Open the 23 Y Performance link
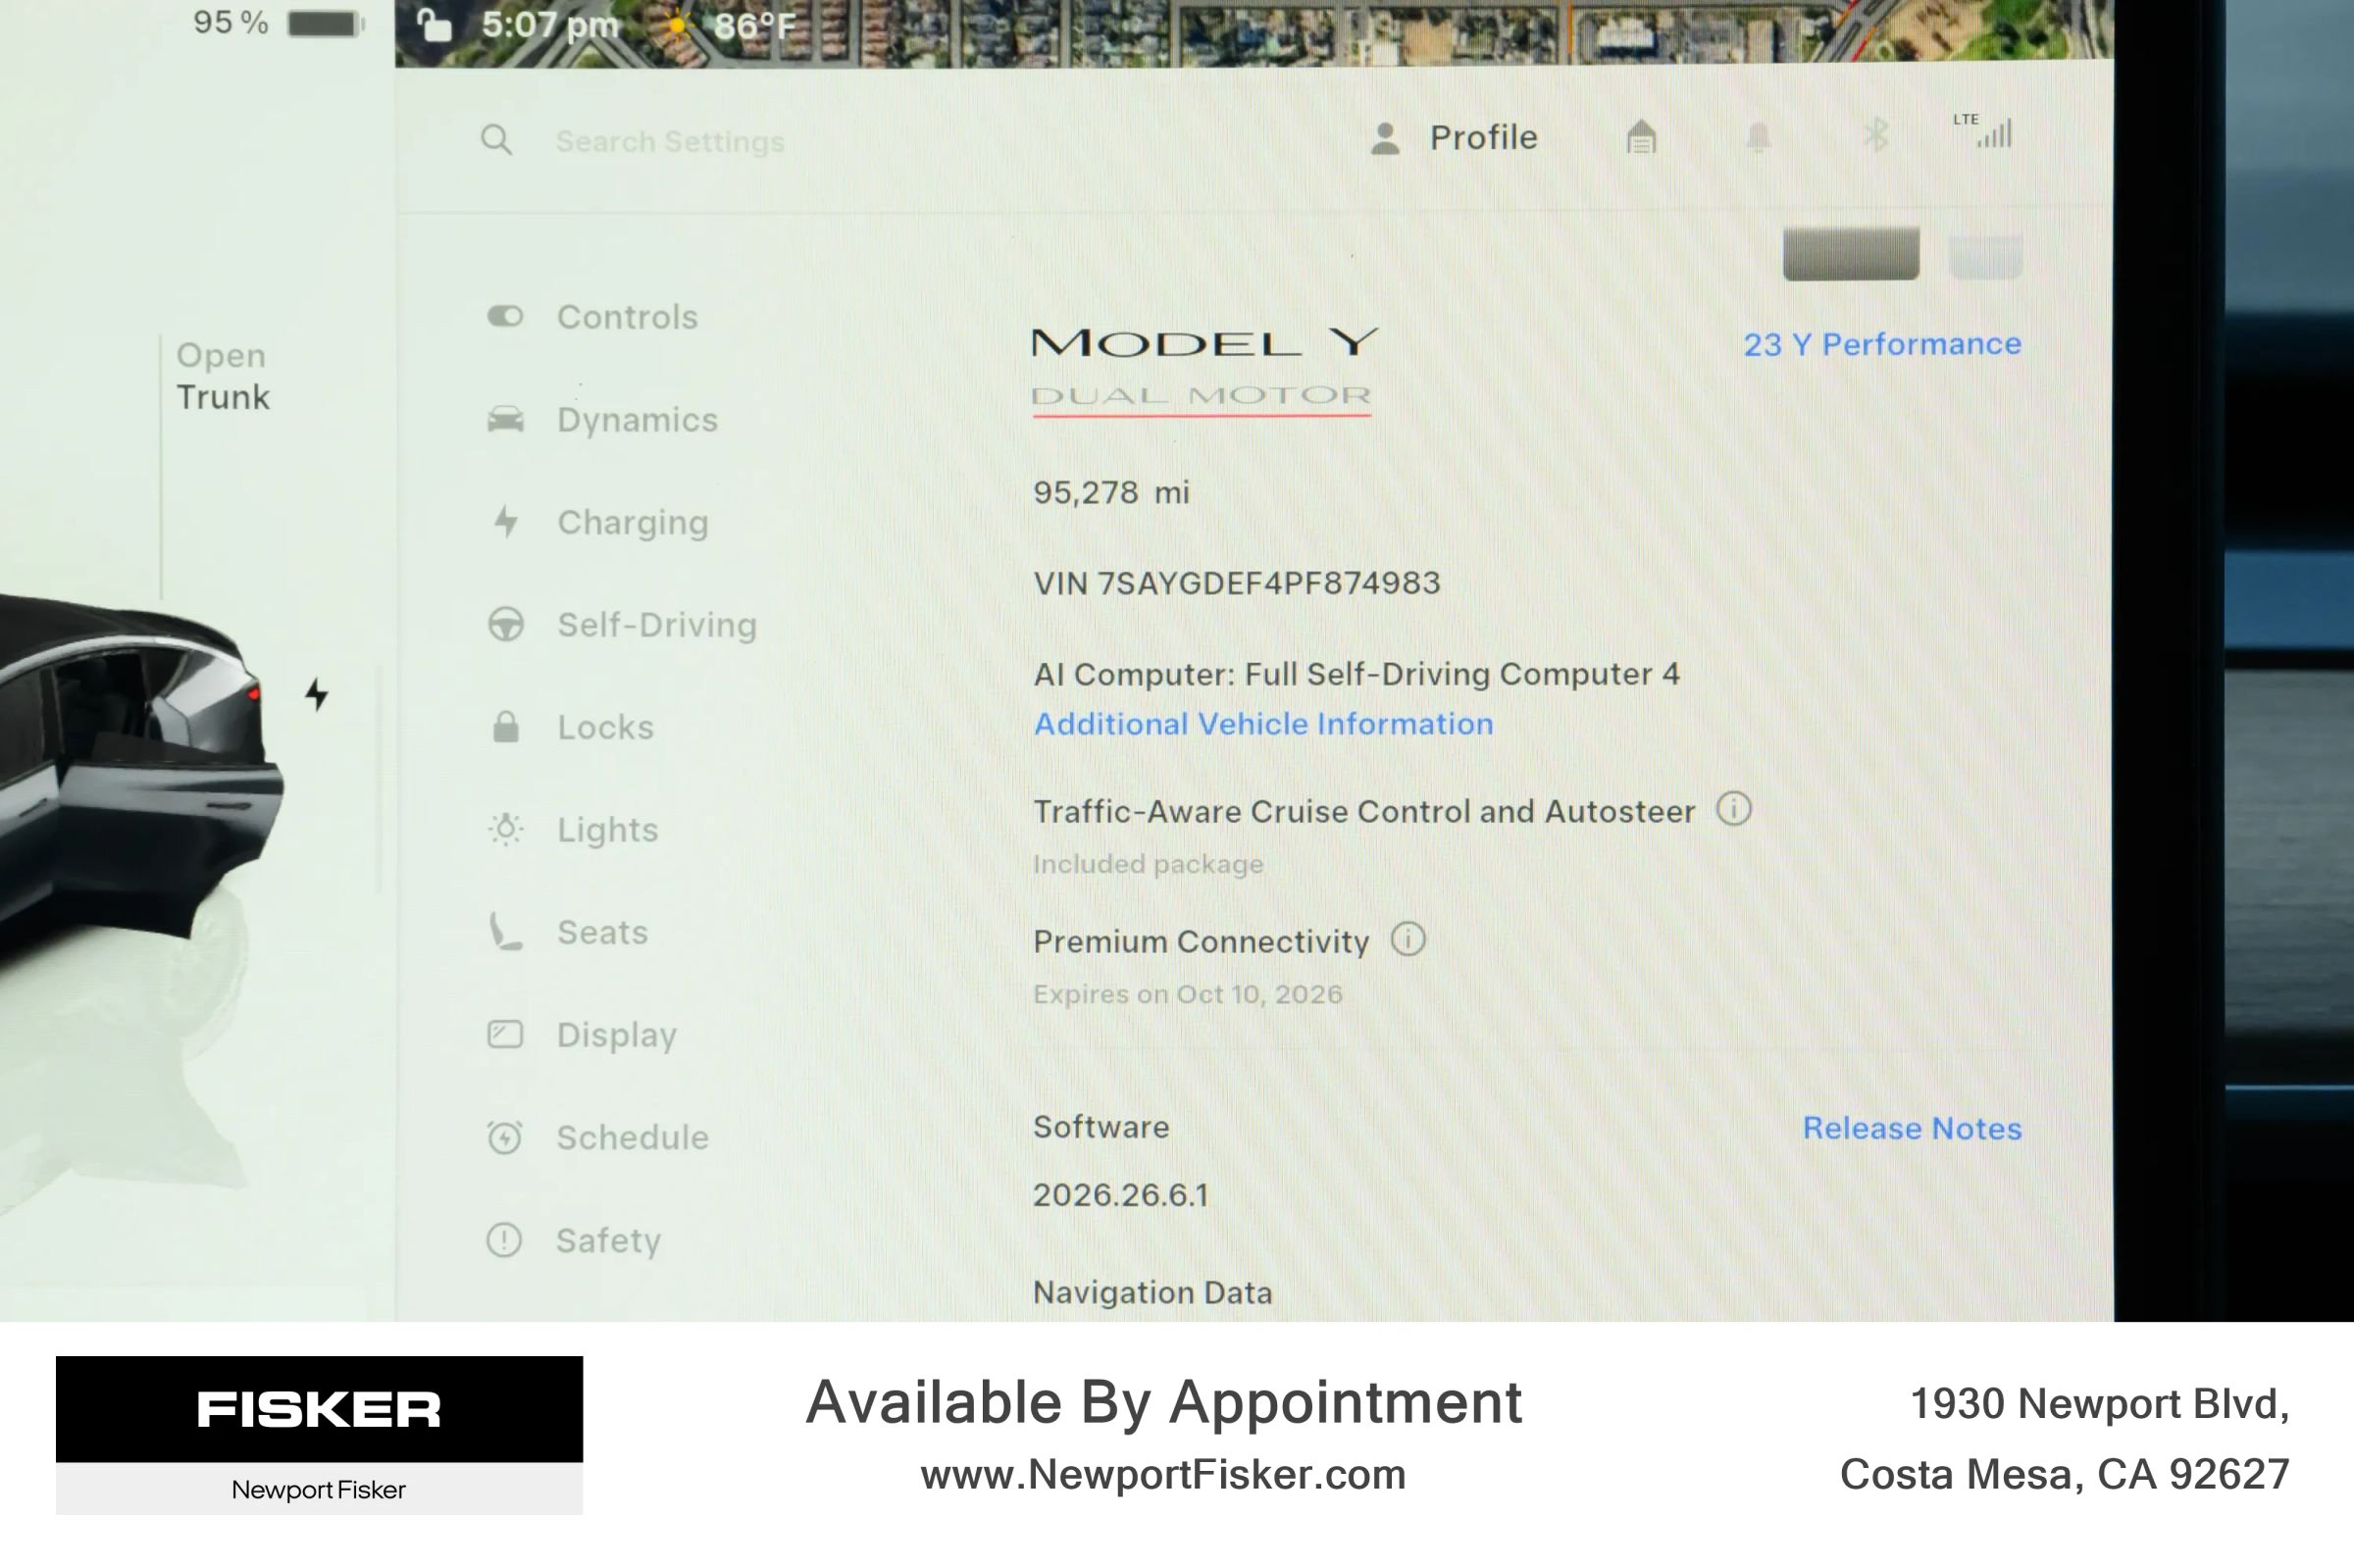2354x1568 pixels. [x=1882, y=344]
